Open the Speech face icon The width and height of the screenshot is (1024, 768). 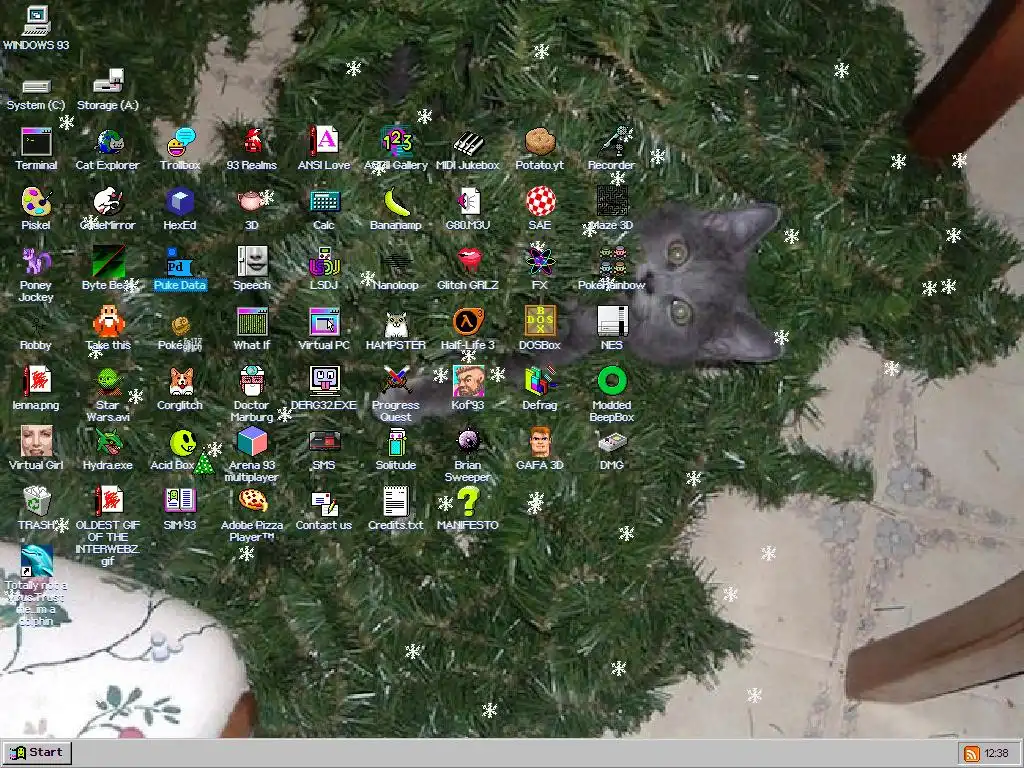252,262
